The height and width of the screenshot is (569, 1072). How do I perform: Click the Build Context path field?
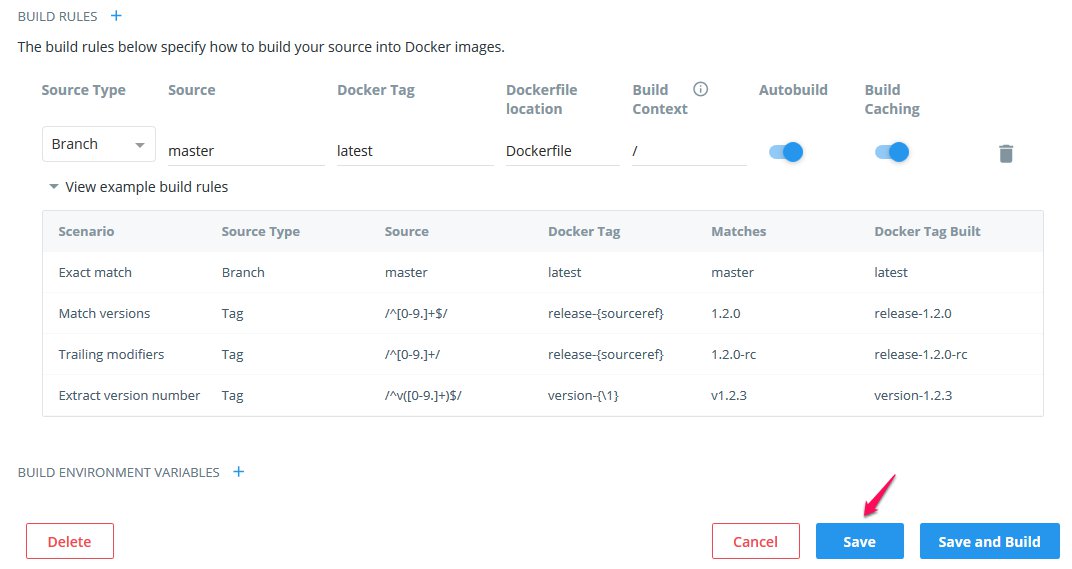[688, 151]
